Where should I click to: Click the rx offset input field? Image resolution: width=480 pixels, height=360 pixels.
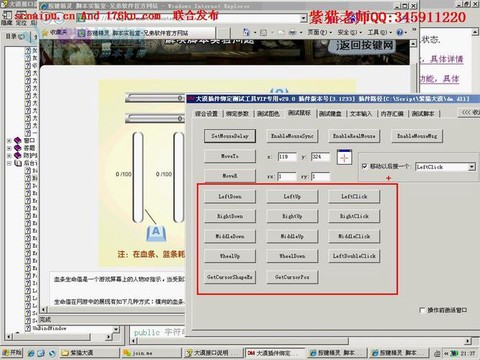click(x=287, y=176)
